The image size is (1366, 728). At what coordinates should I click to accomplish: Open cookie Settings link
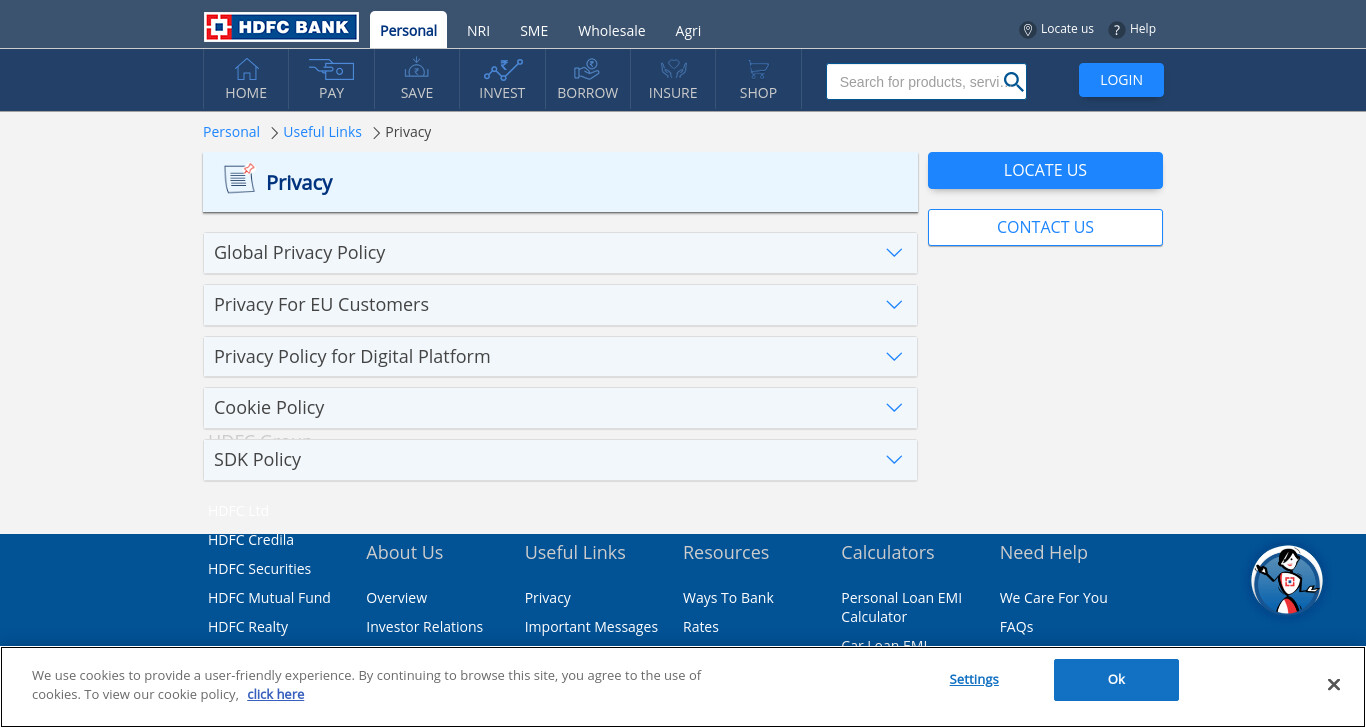point(974,679)
